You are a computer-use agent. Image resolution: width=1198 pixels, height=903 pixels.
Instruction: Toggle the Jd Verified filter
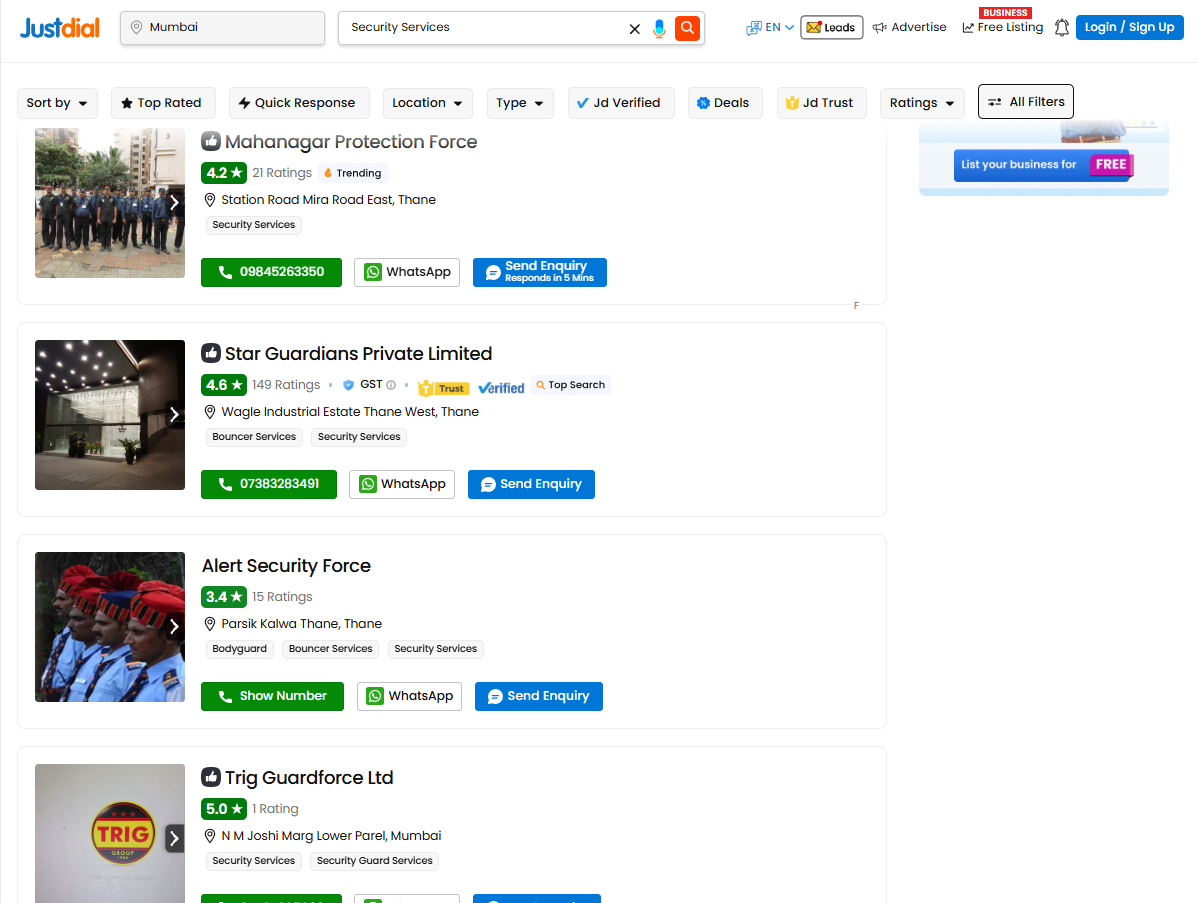[620, 103]
